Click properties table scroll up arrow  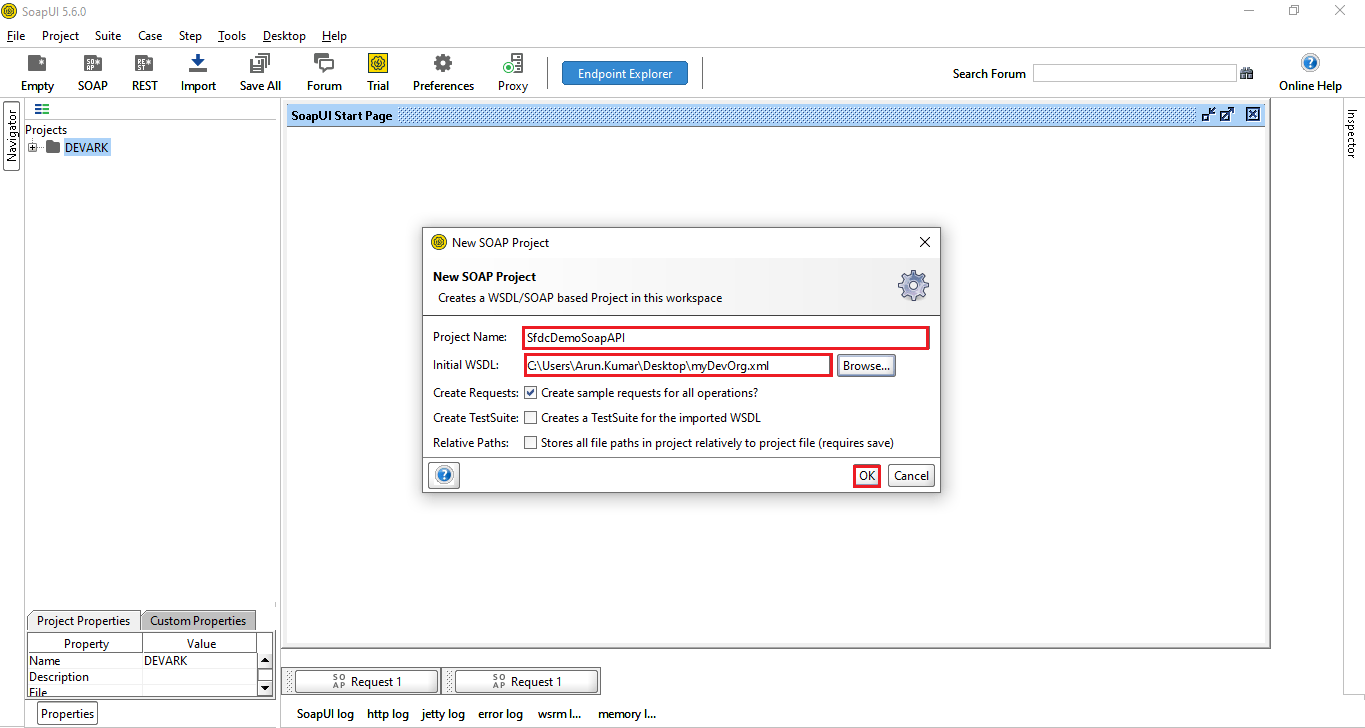click(x=265, y=661)
